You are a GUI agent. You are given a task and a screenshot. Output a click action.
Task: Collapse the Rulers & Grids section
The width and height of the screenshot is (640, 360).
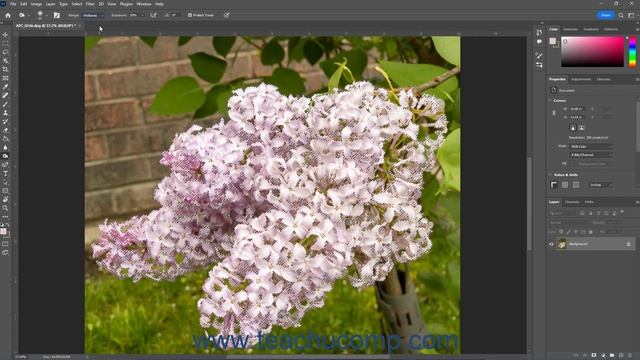[550, 175]
